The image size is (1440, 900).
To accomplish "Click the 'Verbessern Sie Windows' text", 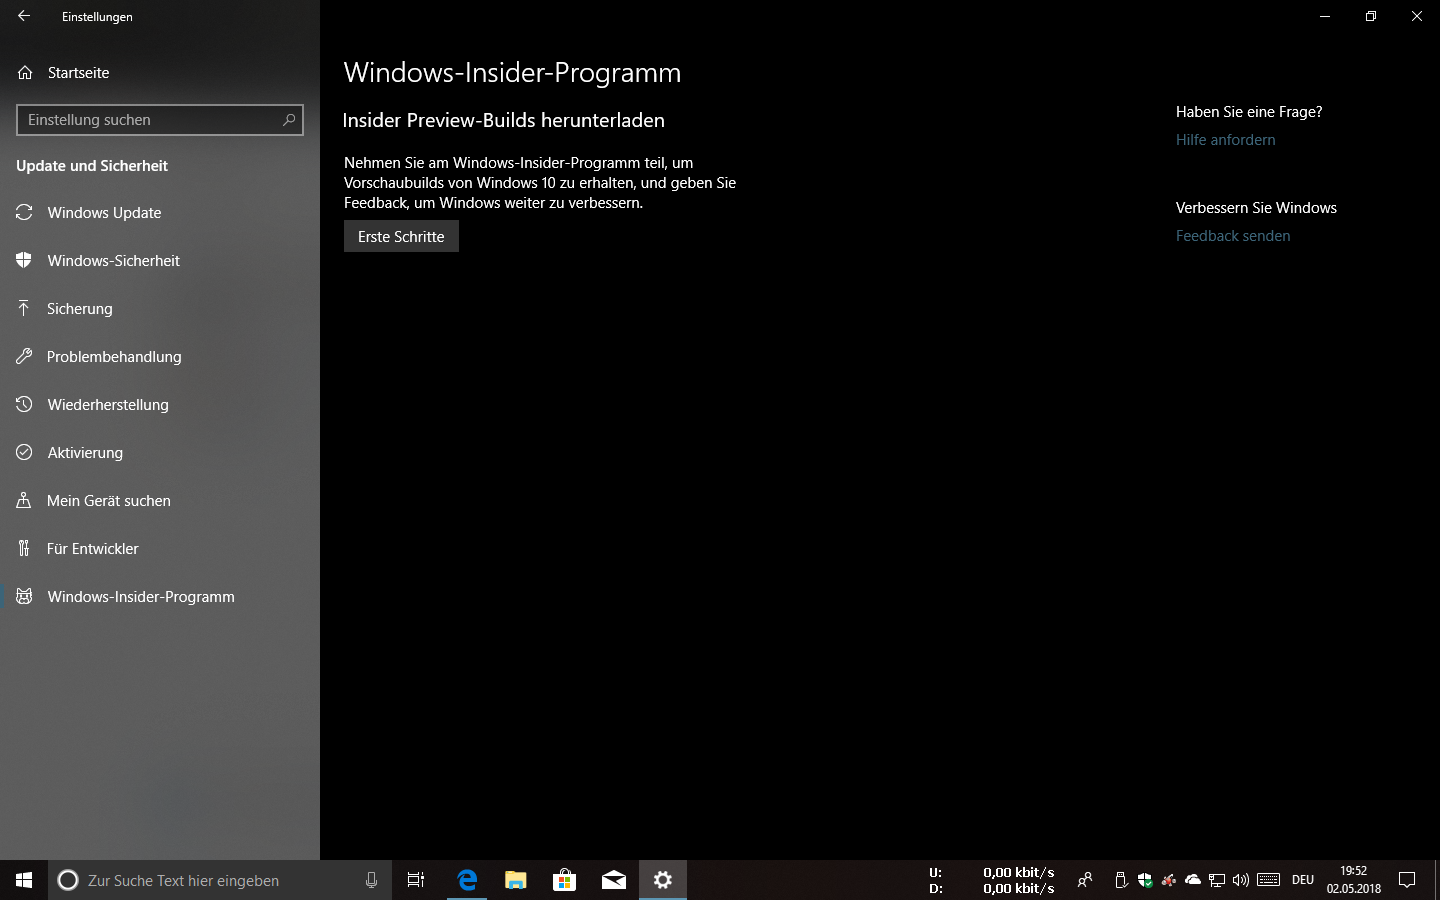I will [1256, 208].
